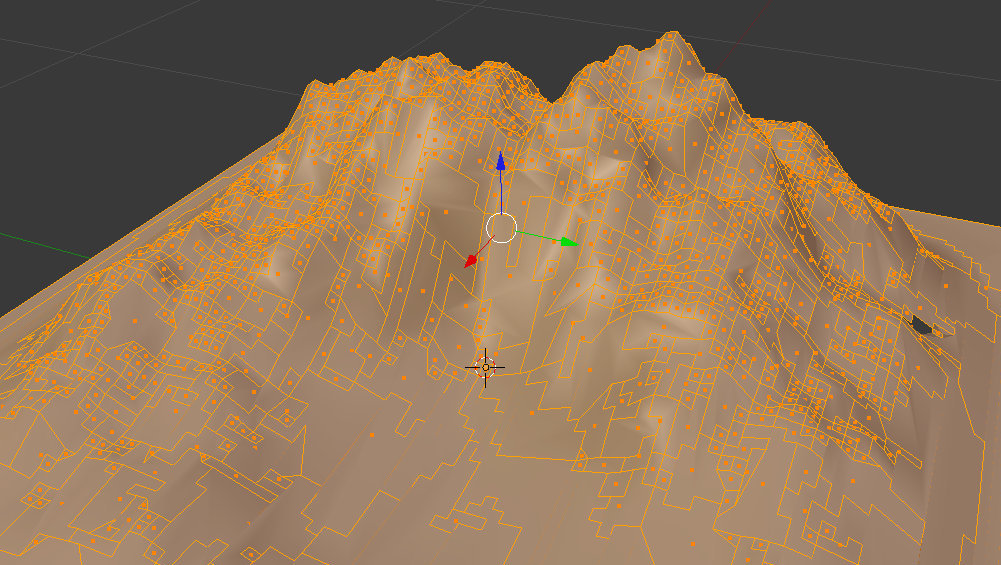
Task: Click the white circle at gizmo center
Action: [x=501, y=228]
